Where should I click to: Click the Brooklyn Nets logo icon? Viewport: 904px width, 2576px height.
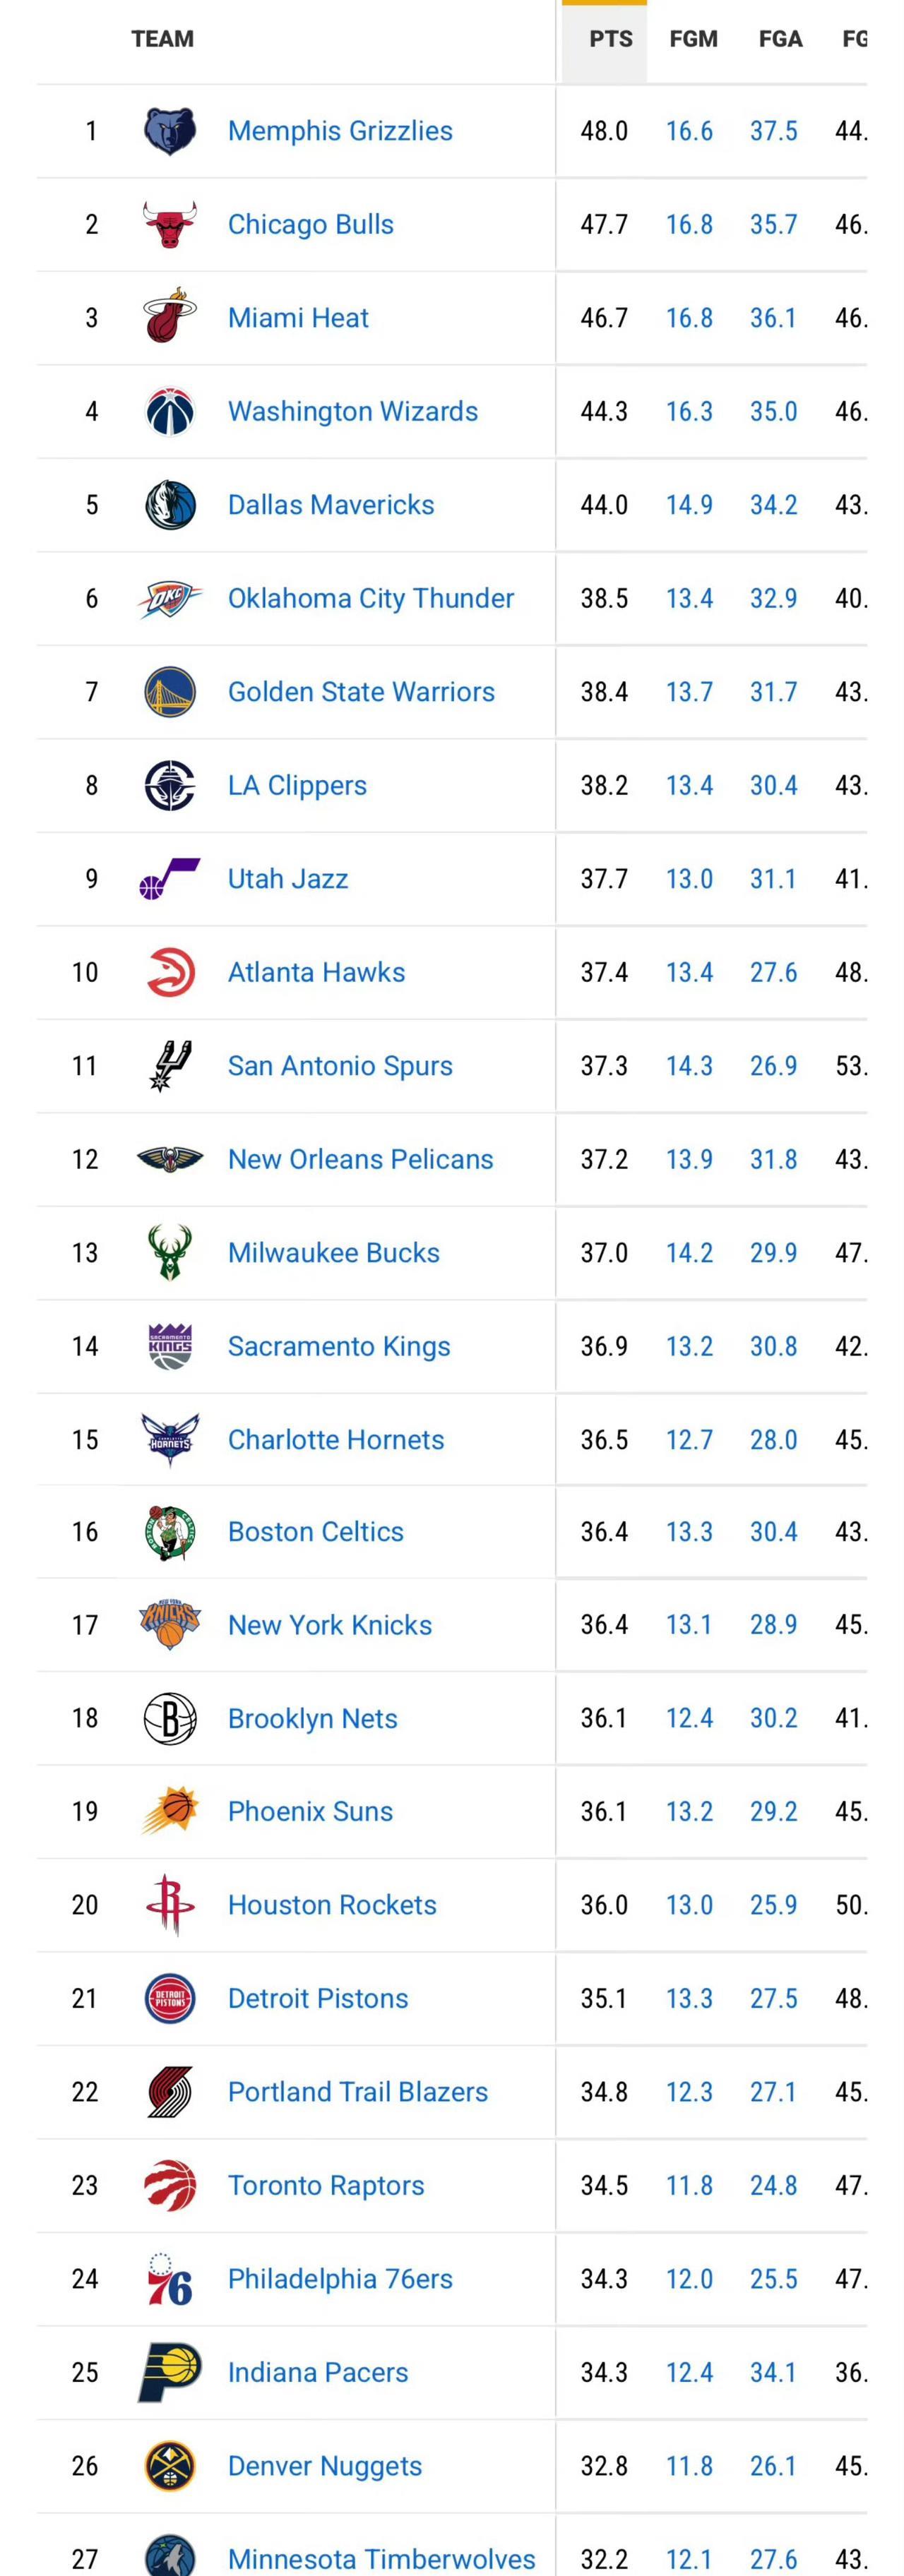coord(170,1719)
